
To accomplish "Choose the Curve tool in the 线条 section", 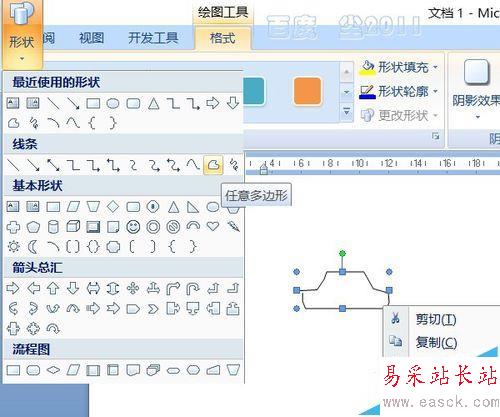I will pos(193,165).
